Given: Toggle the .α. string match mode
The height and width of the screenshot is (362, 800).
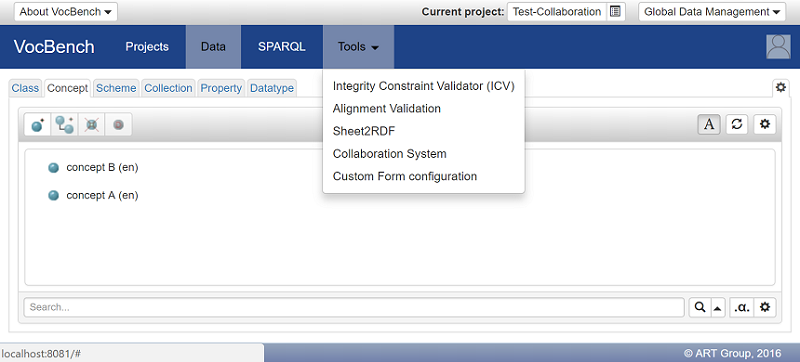Looking at the screenshot, I should click(741, 307).
